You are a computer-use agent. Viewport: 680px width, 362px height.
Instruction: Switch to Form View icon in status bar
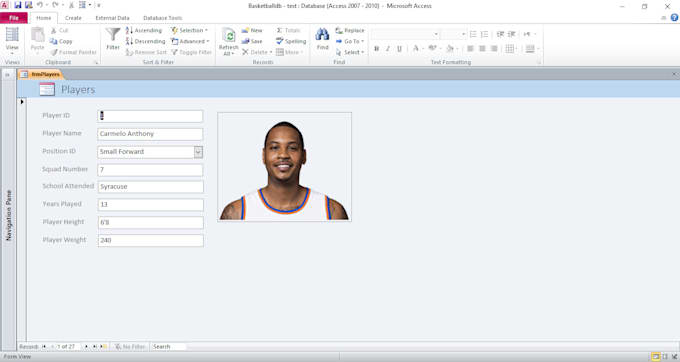656,357
